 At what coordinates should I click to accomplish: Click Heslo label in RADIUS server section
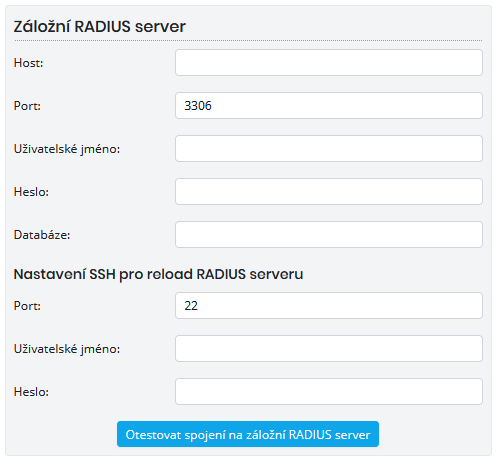(31, 192)
